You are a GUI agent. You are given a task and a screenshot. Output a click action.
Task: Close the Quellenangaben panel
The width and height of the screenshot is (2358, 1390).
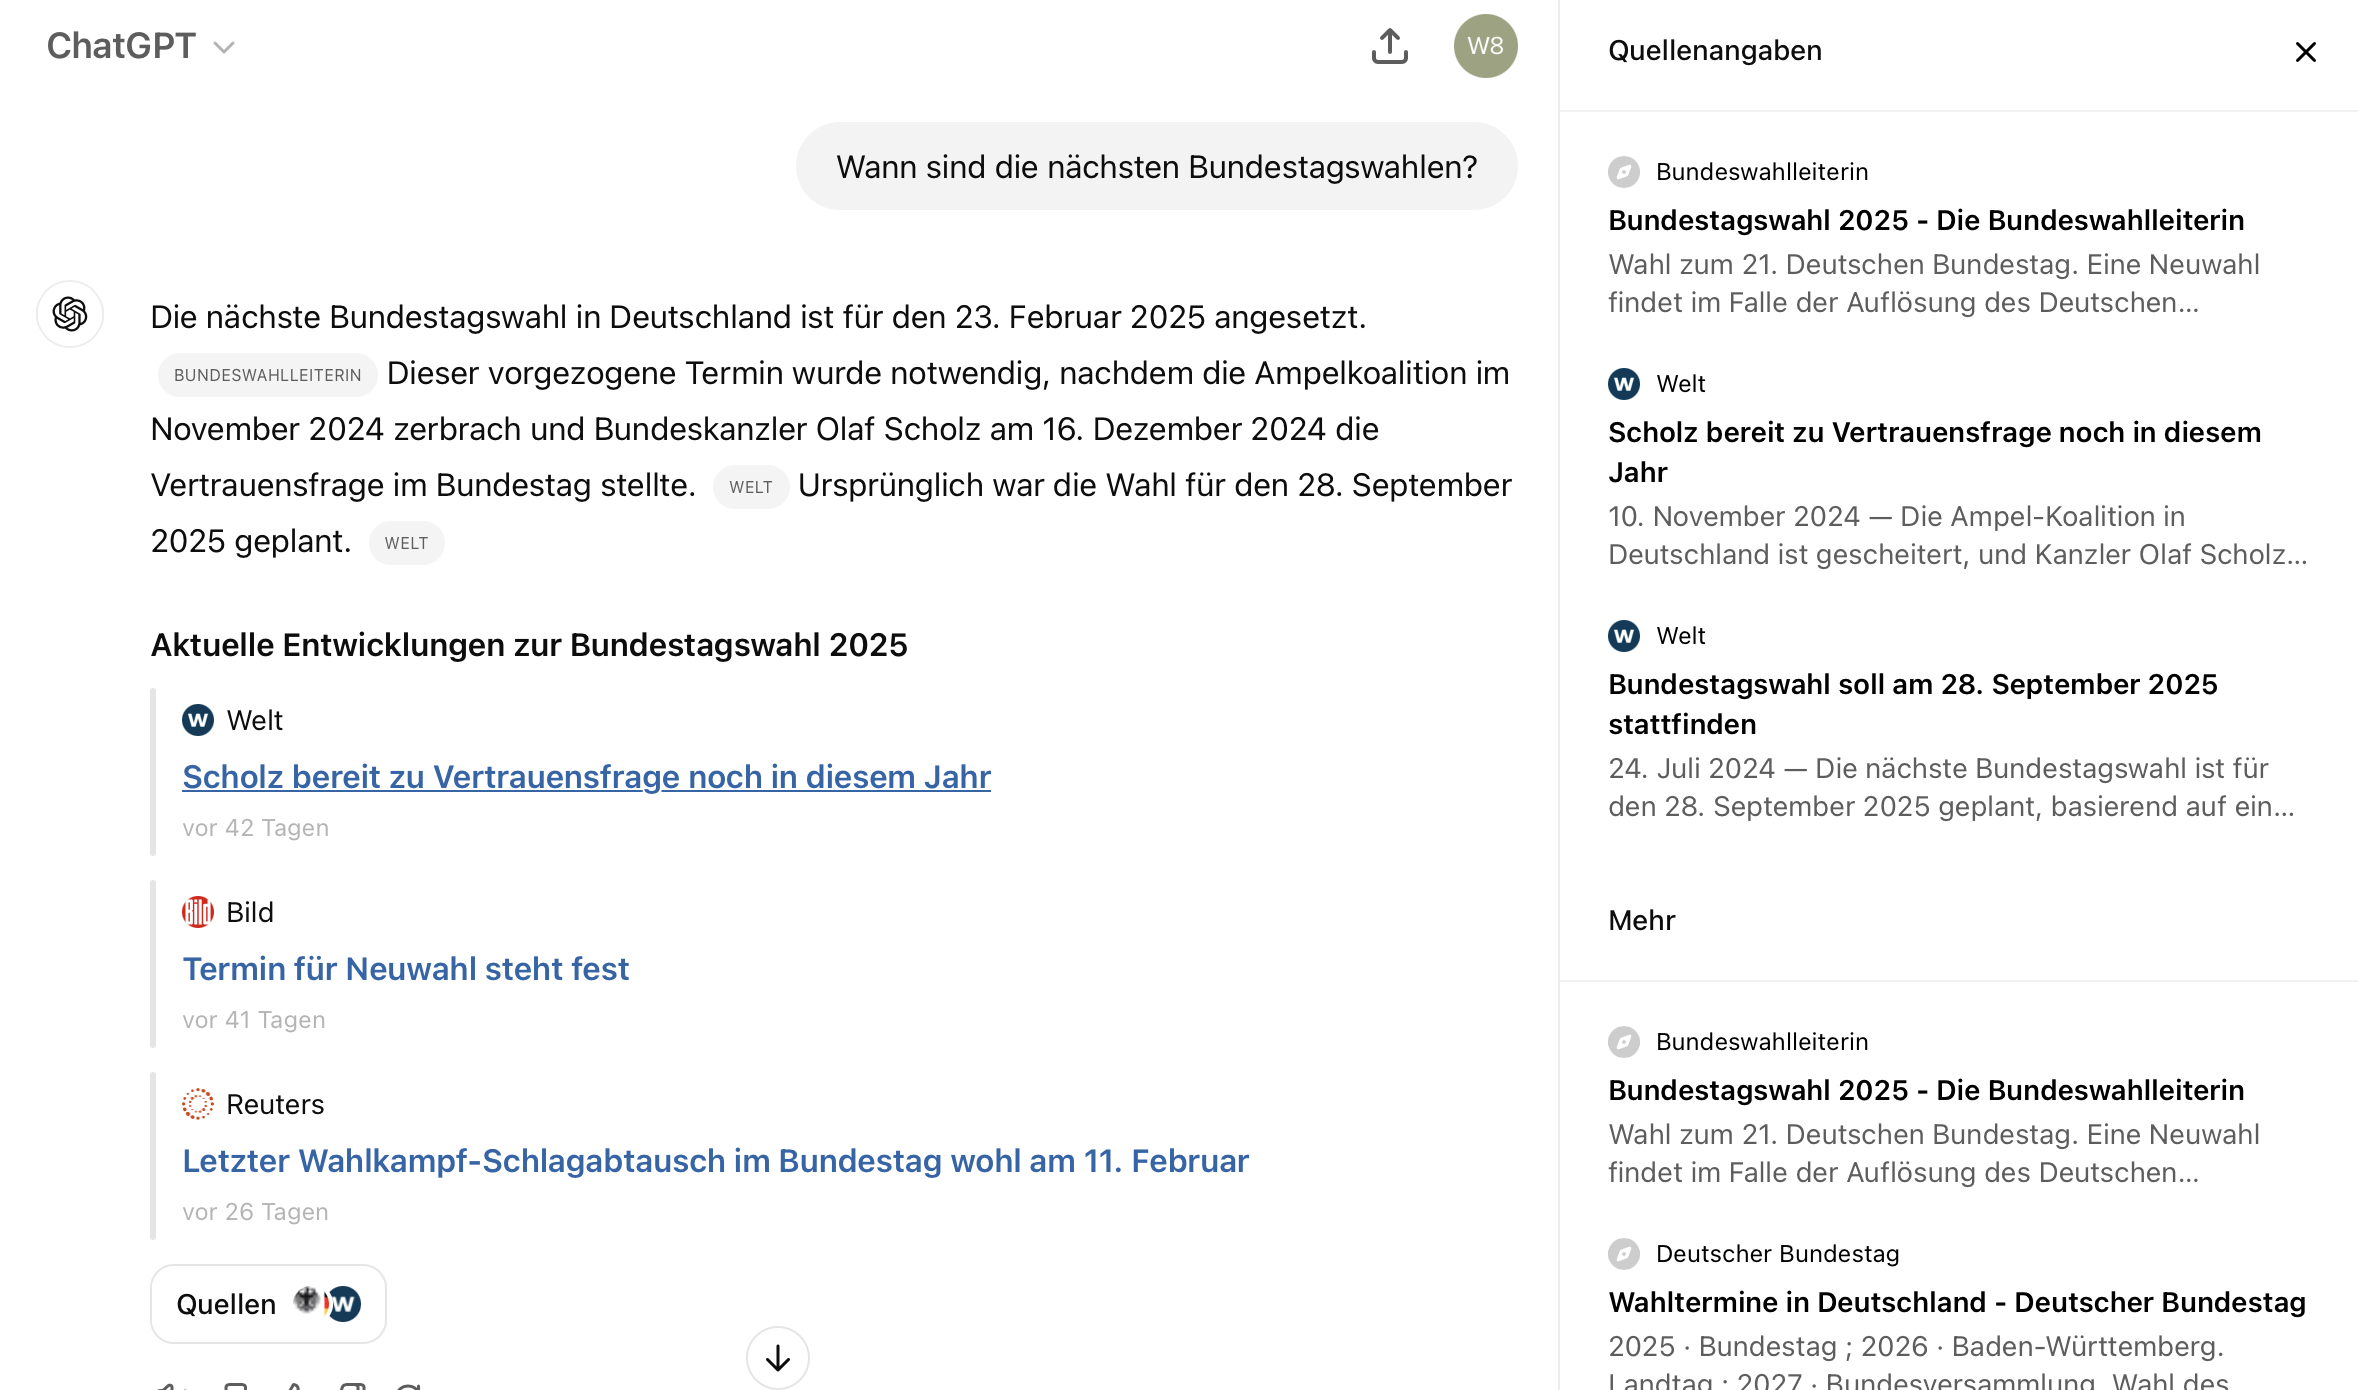pyautogui.click(x=2305, y=52)
